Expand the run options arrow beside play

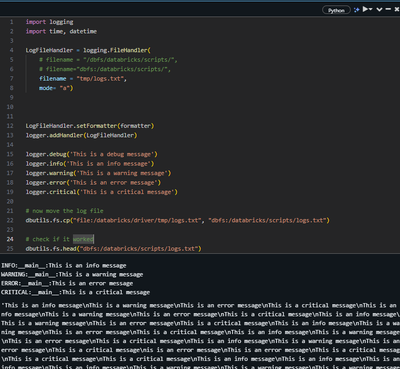(x=371, y=9)
